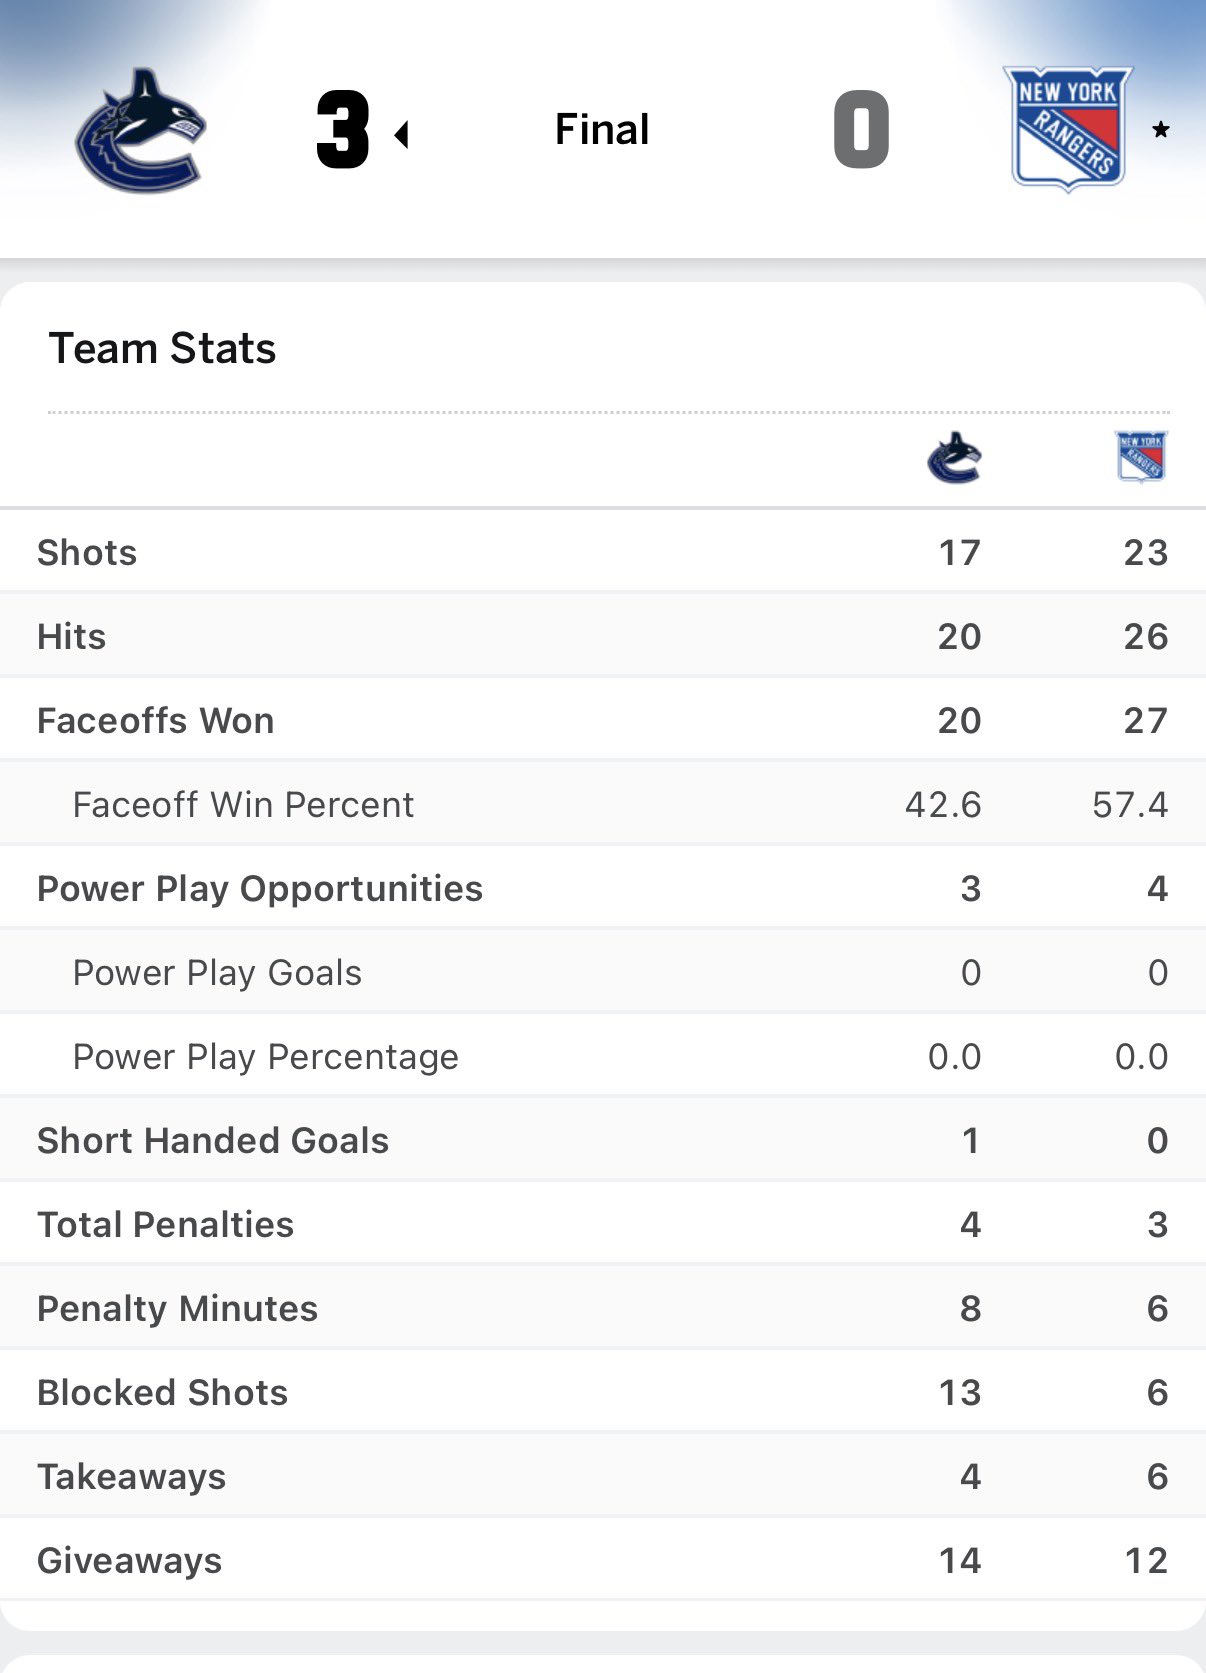Click the small Rangers logo column header

1141,457
